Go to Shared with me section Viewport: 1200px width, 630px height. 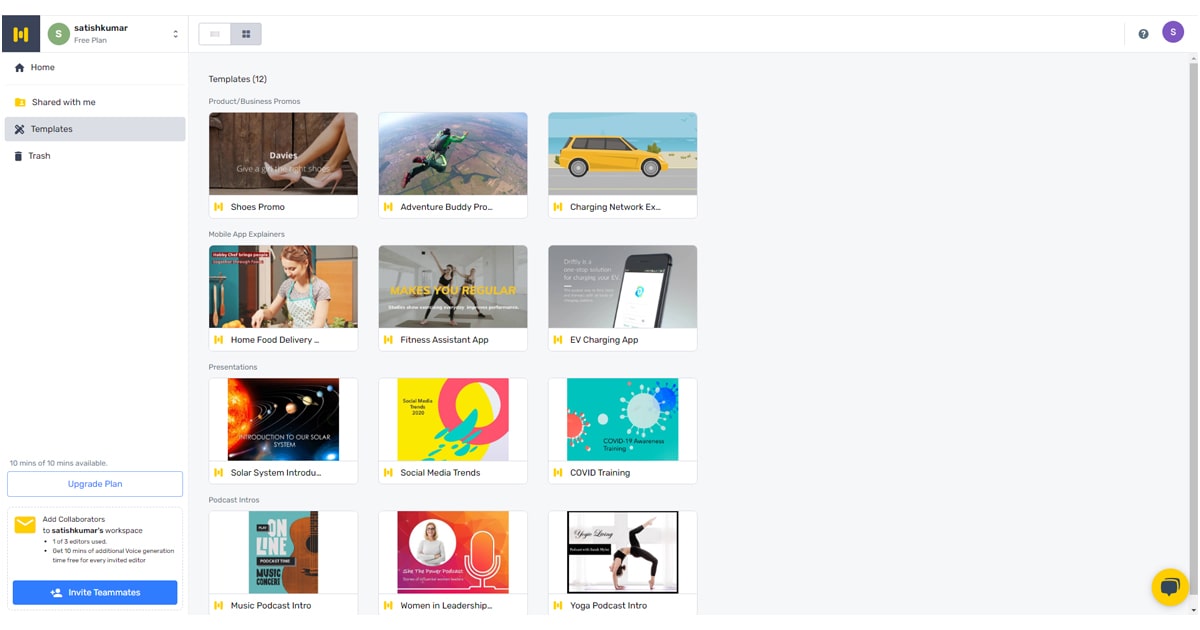[64, 102]
